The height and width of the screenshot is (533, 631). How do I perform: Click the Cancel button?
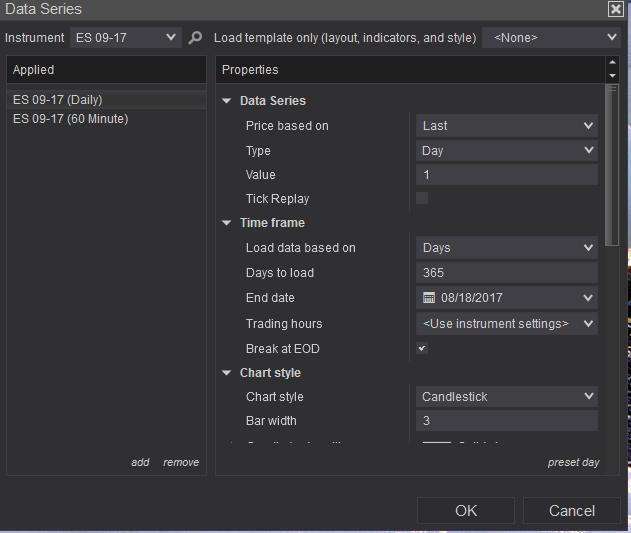pyautogui.click(x=572, y=510)
